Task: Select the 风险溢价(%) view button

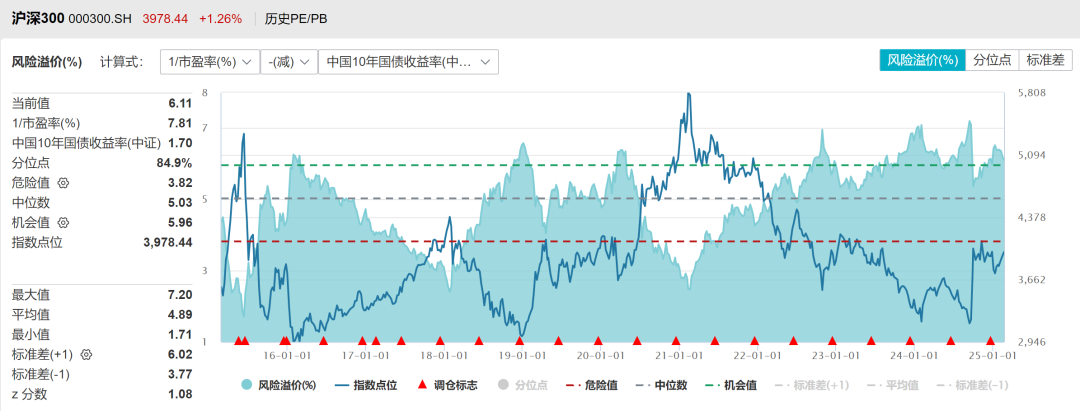Action: (x=922, y=60)
